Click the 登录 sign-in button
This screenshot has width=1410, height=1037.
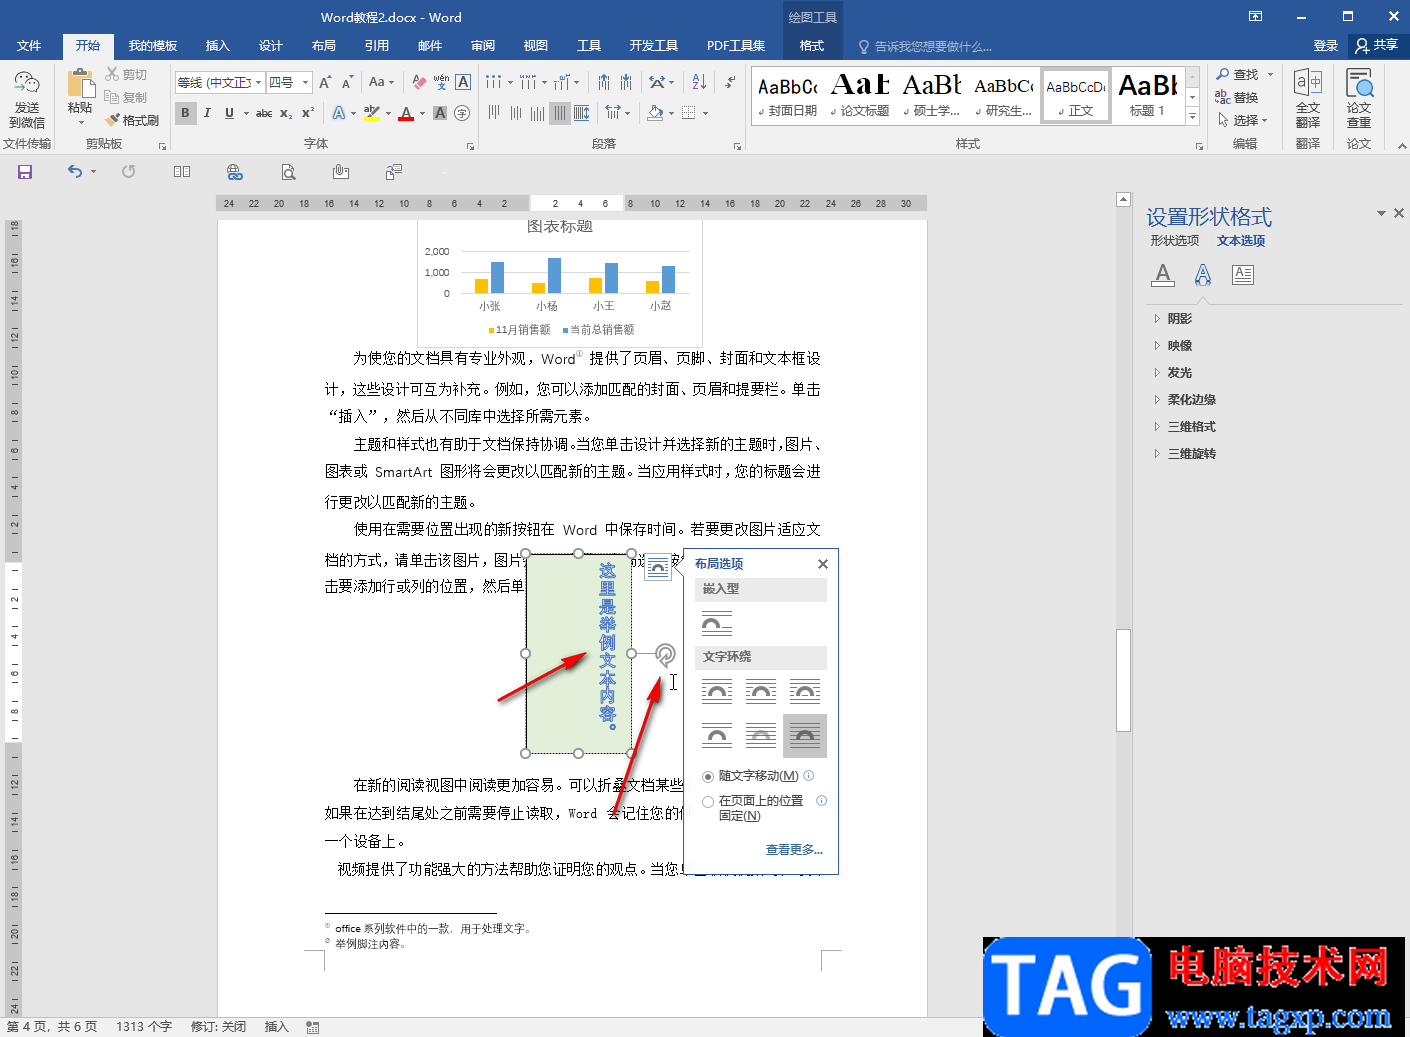pos(1326,45)
